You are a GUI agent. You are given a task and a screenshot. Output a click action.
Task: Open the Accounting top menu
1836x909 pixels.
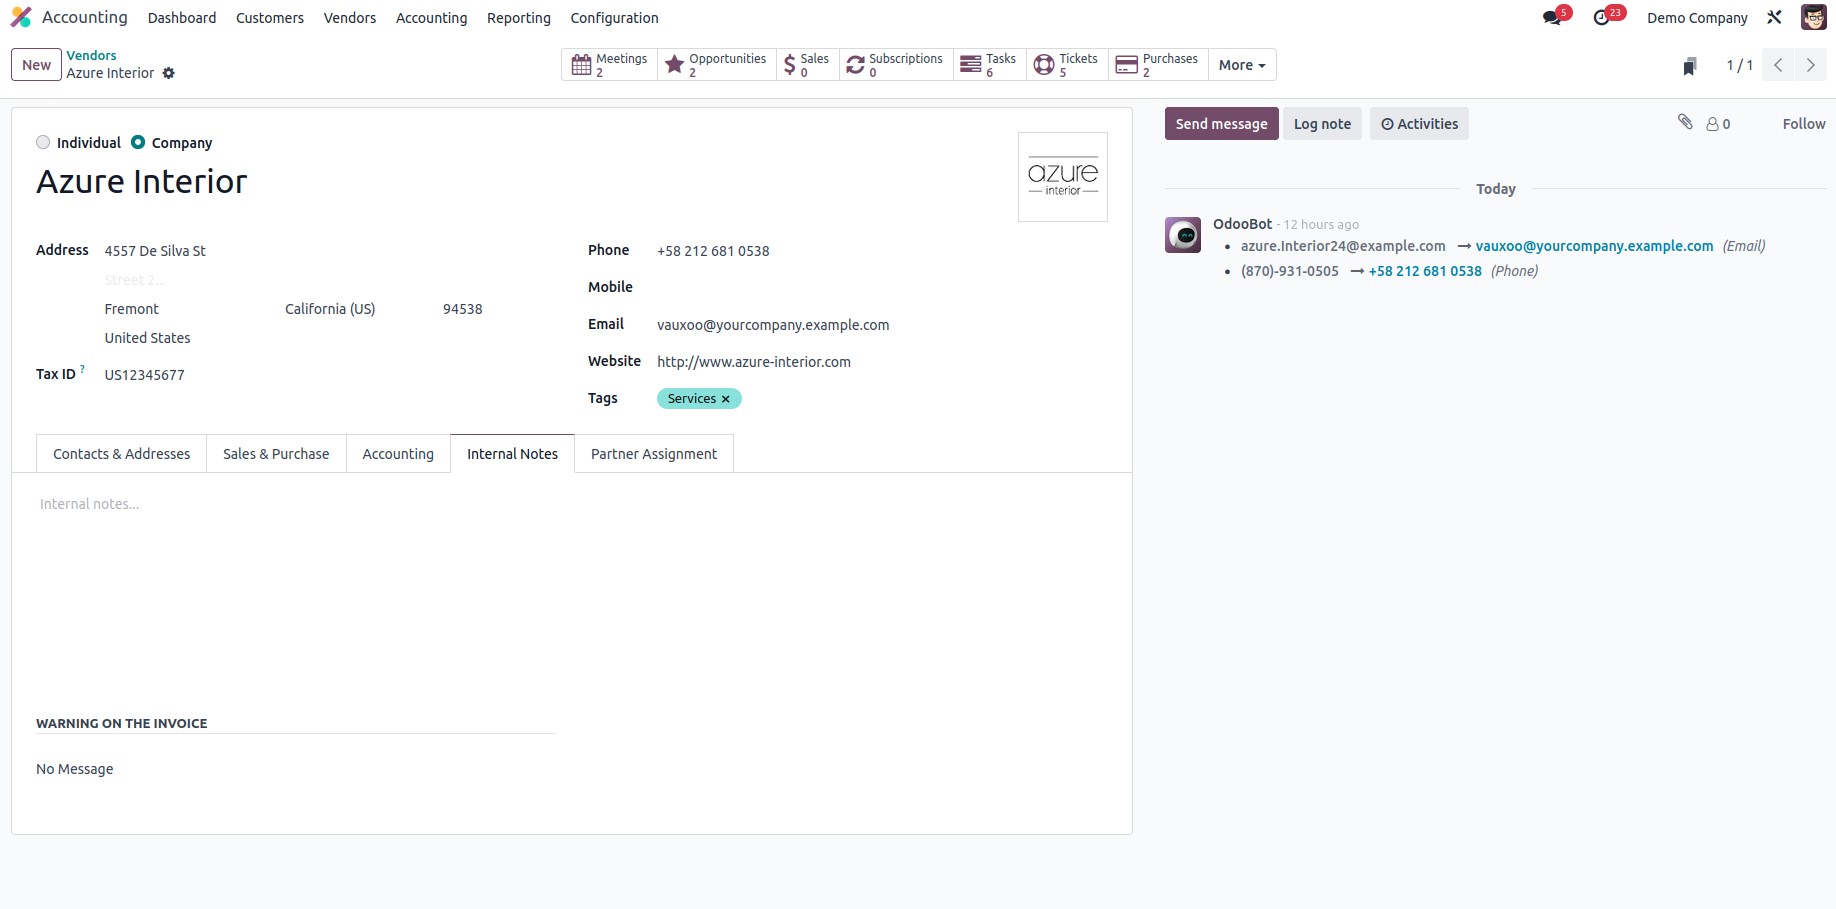pos(431,18)
